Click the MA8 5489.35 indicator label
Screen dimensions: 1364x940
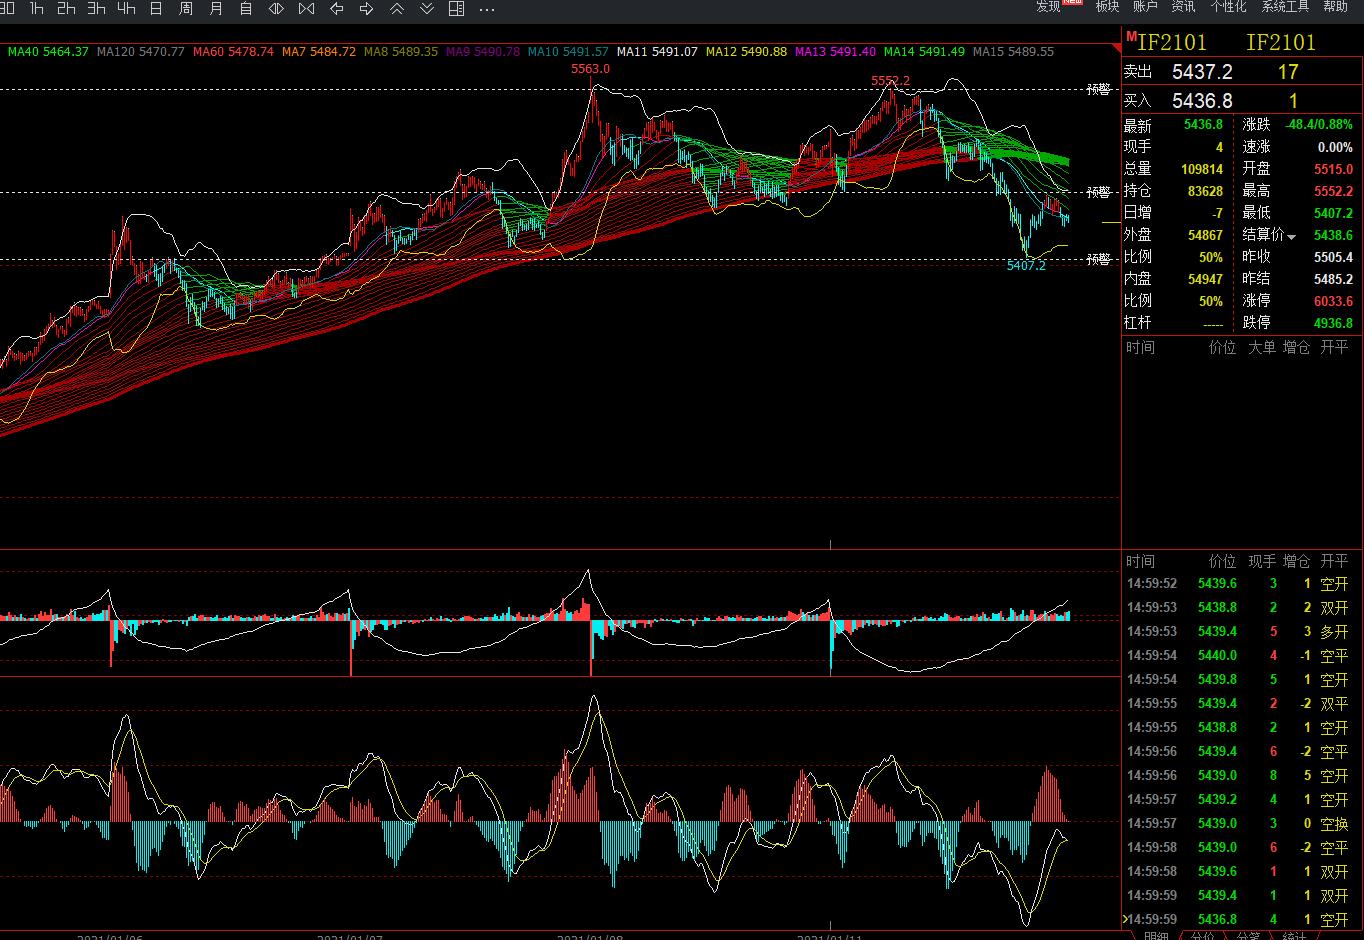coord(401,51)
